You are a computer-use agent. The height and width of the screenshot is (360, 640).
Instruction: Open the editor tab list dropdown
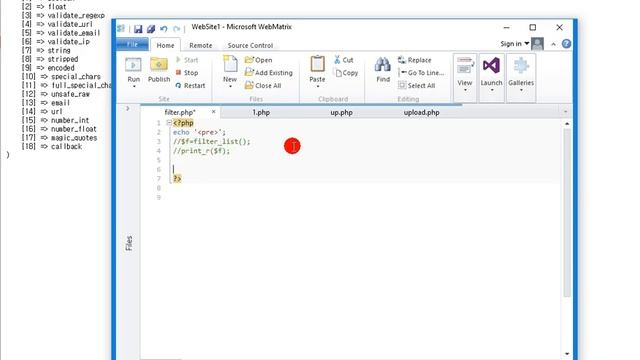[565, 112]
